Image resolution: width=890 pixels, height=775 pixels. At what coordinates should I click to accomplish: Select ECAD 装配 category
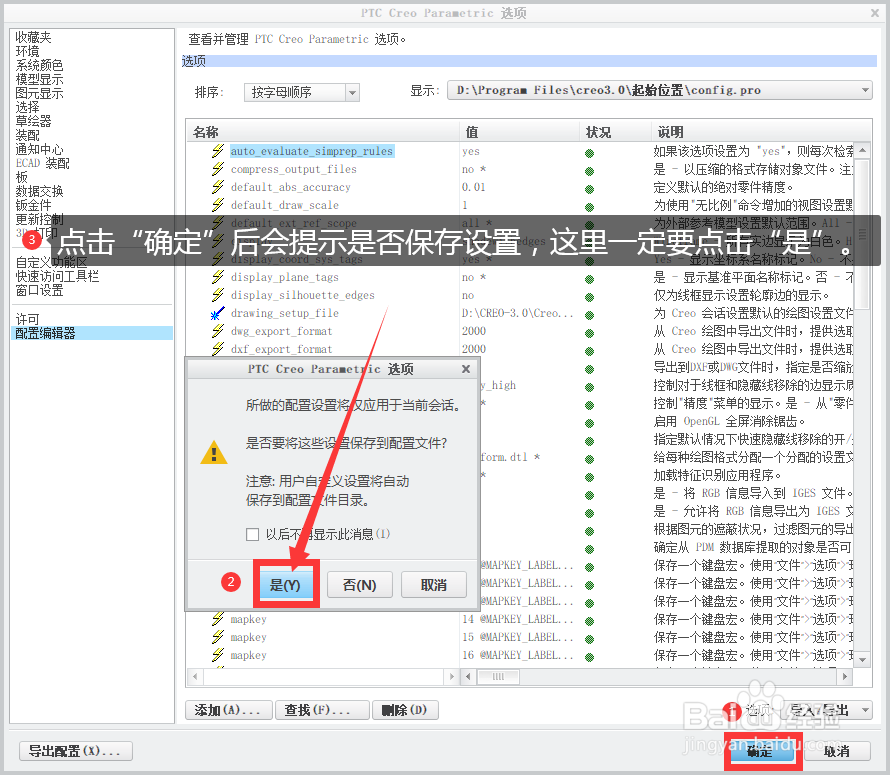pyautogui.click(x=43, y=164)
